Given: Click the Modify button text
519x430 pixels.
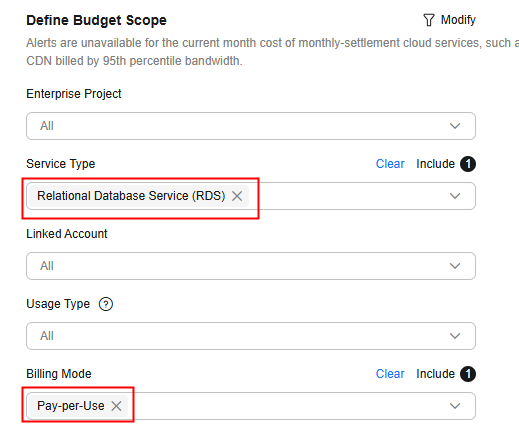Looking at the screenshot, I should [x=458, y=20].
